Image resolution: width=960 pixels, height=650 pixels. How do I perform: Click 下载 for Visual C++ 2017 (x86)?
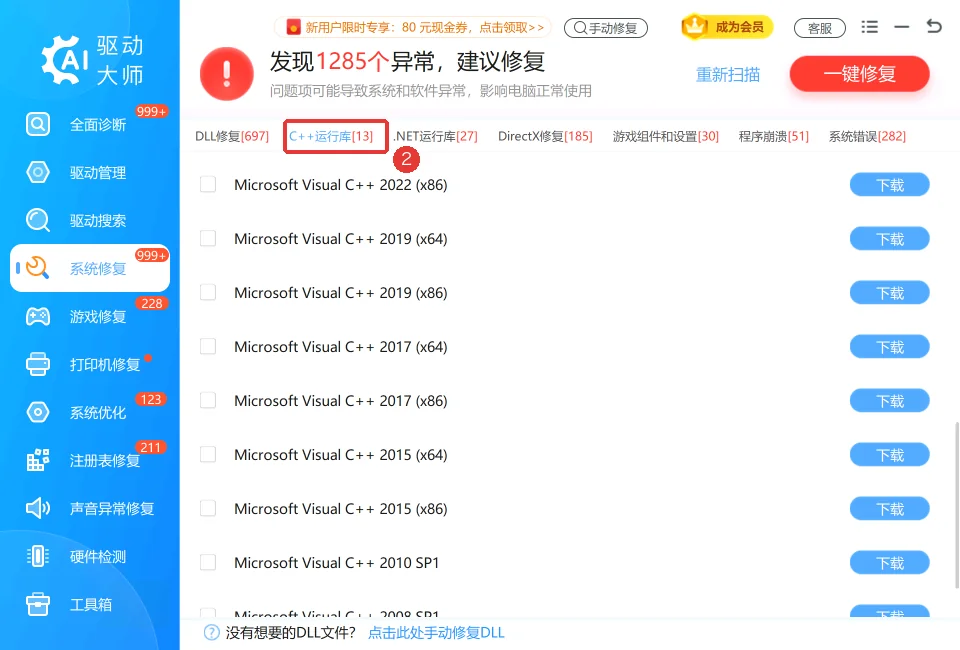[890, 400]
